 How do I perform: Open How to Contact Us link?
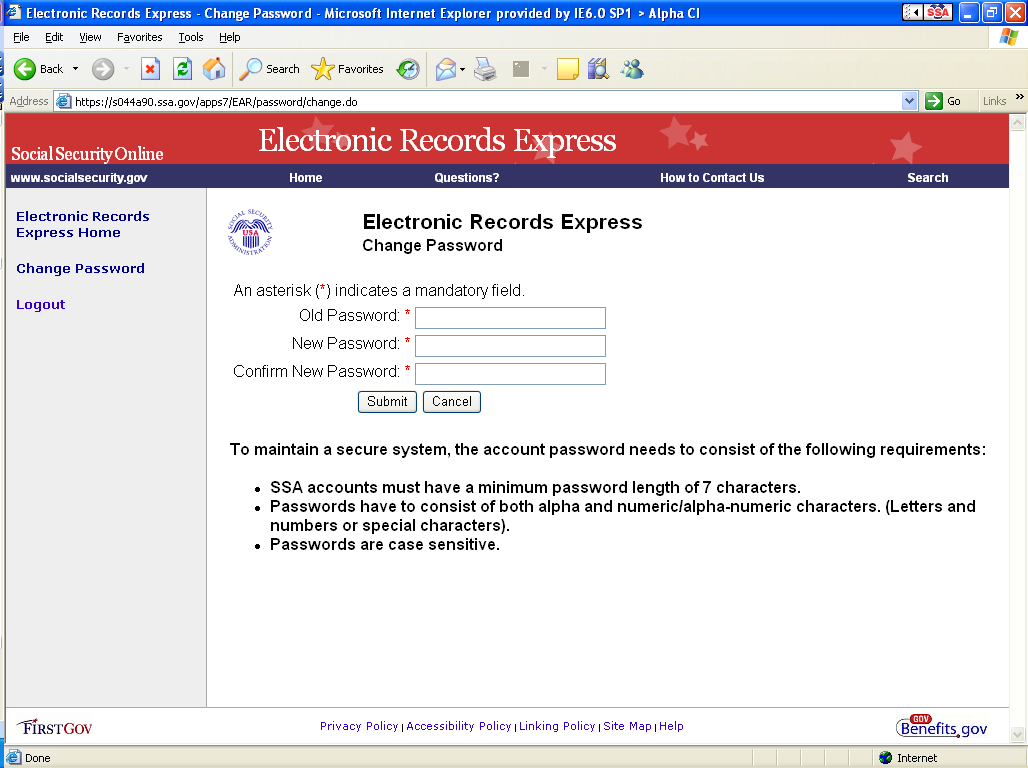pos(712,178)
